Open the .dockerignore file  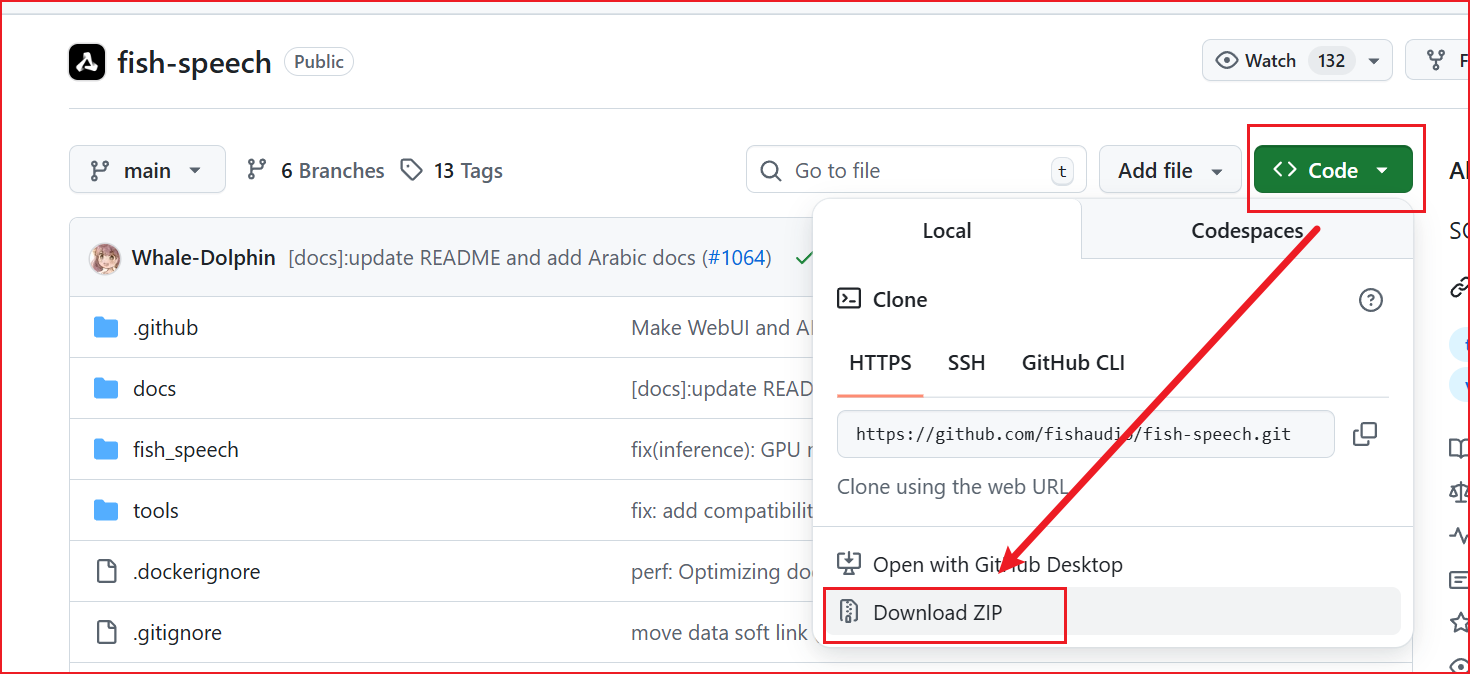196,571
